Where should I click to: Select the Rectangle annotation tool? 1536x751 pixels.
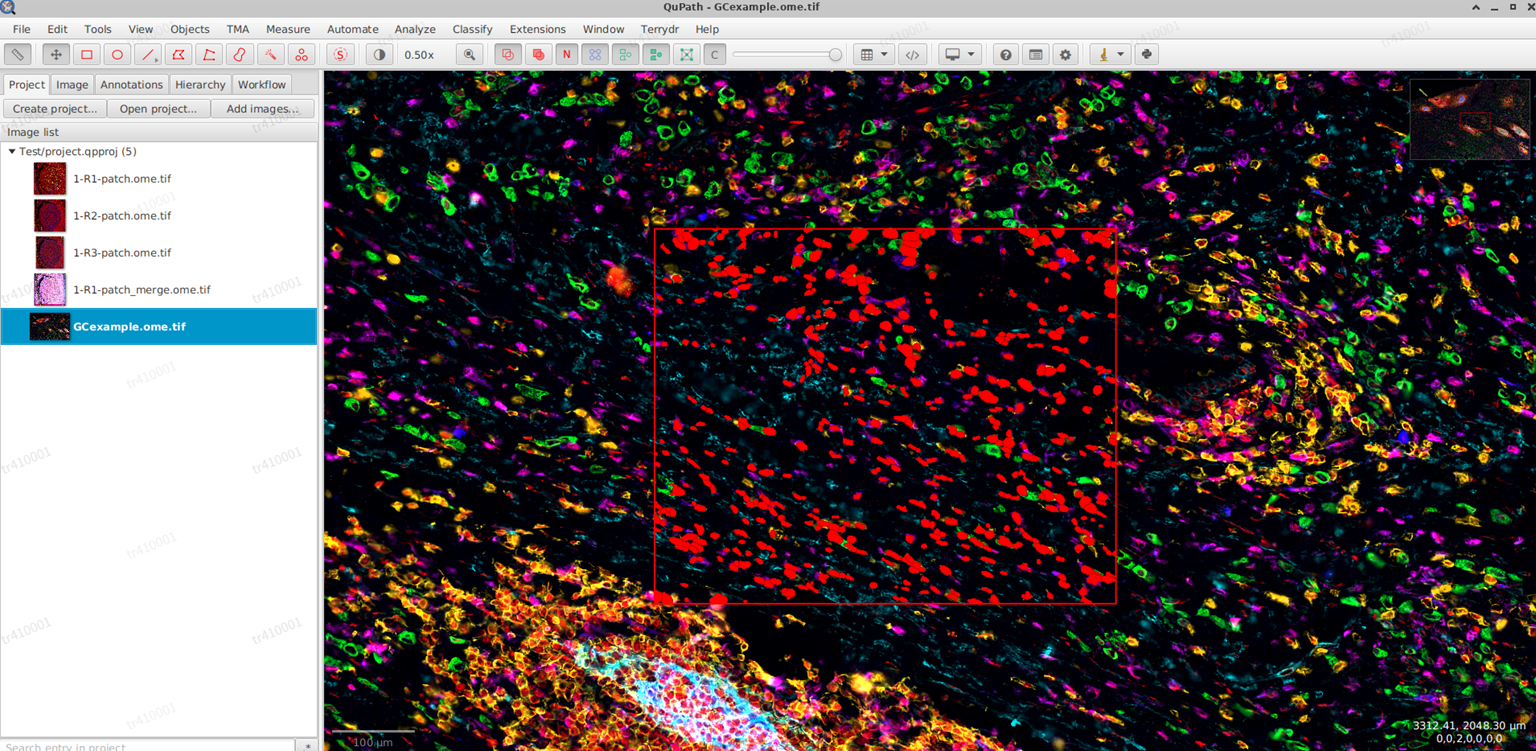click(x=87, y=54)
